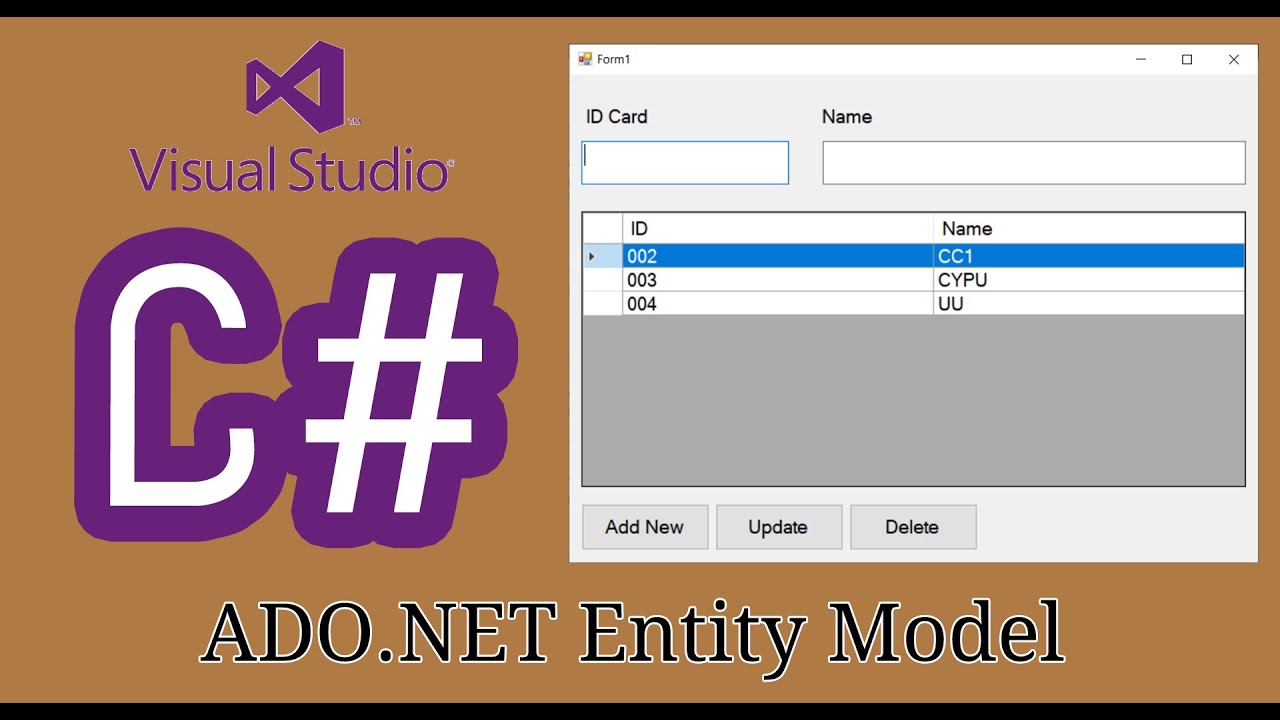Image resolution: width=1280 pixels, height=720 pixels.
Task: Click the row header of row 003
Action: 603,280
